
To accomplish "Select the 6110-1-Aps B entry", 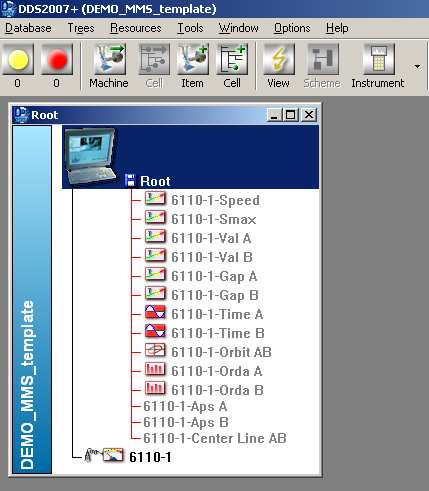I will point(186,422).
